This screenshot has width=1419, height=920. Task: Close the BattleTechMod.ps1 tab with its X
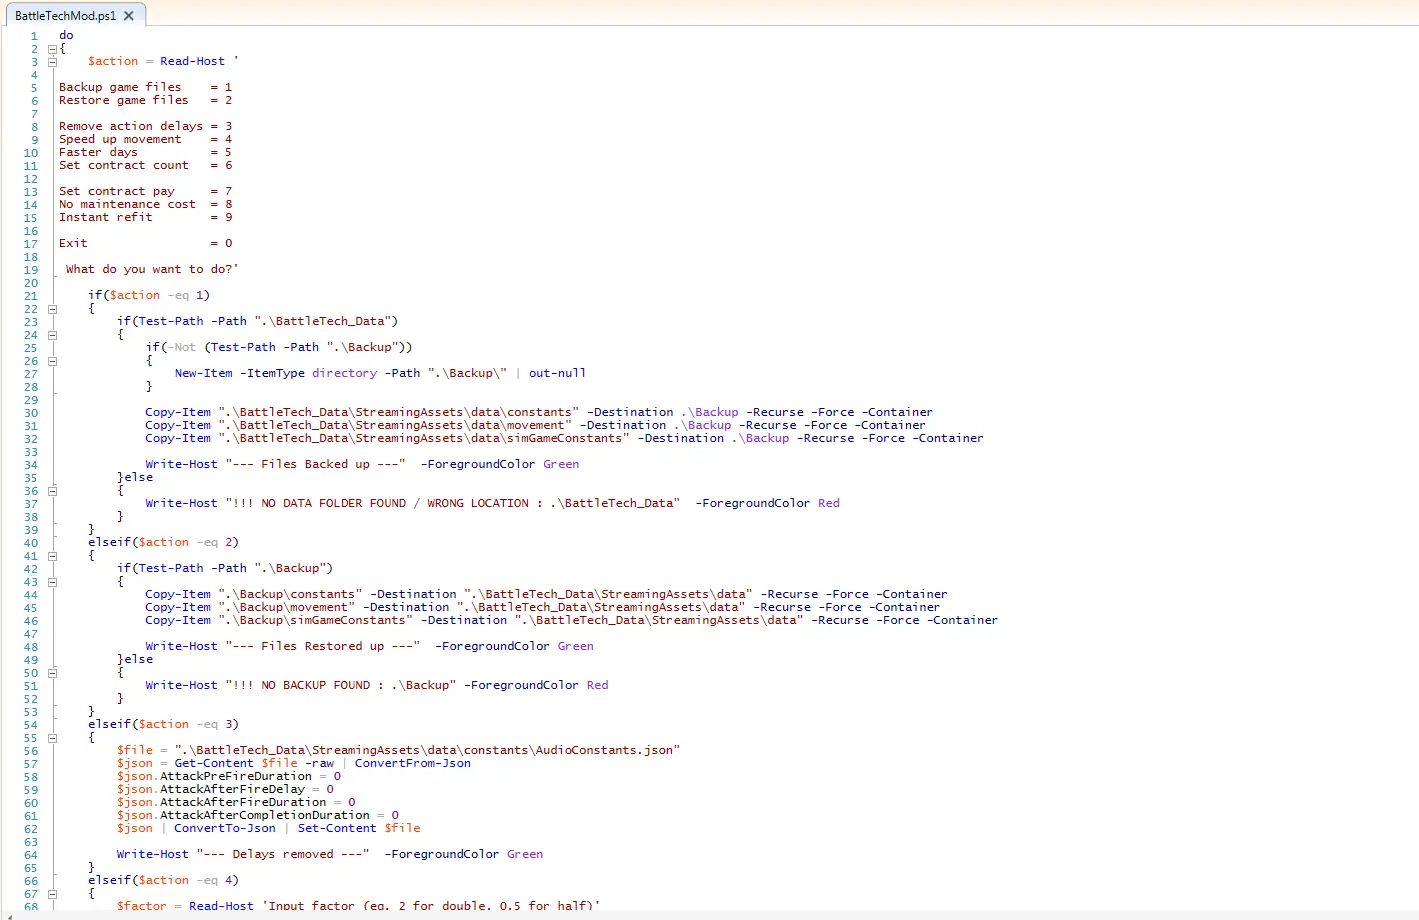pyautogui.click(x=129, y=16)
